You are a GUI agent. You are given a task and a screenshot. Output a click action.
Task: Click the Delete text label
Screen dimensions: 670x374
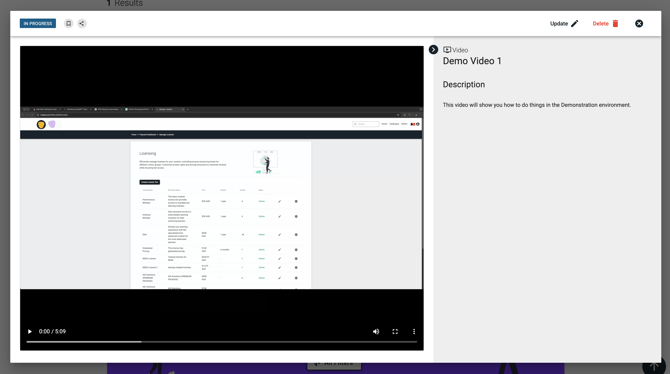click(x=600, y=24)
